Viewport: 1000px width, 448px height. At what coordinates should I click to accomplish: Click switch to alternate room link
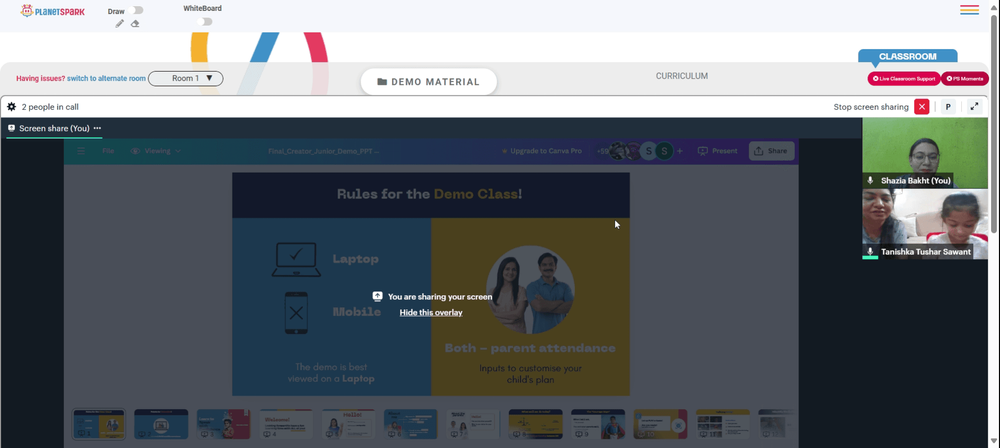(107, 78)
